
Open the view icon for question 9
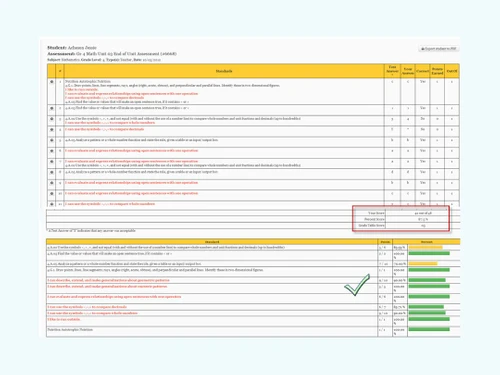[x=52, y=183]
